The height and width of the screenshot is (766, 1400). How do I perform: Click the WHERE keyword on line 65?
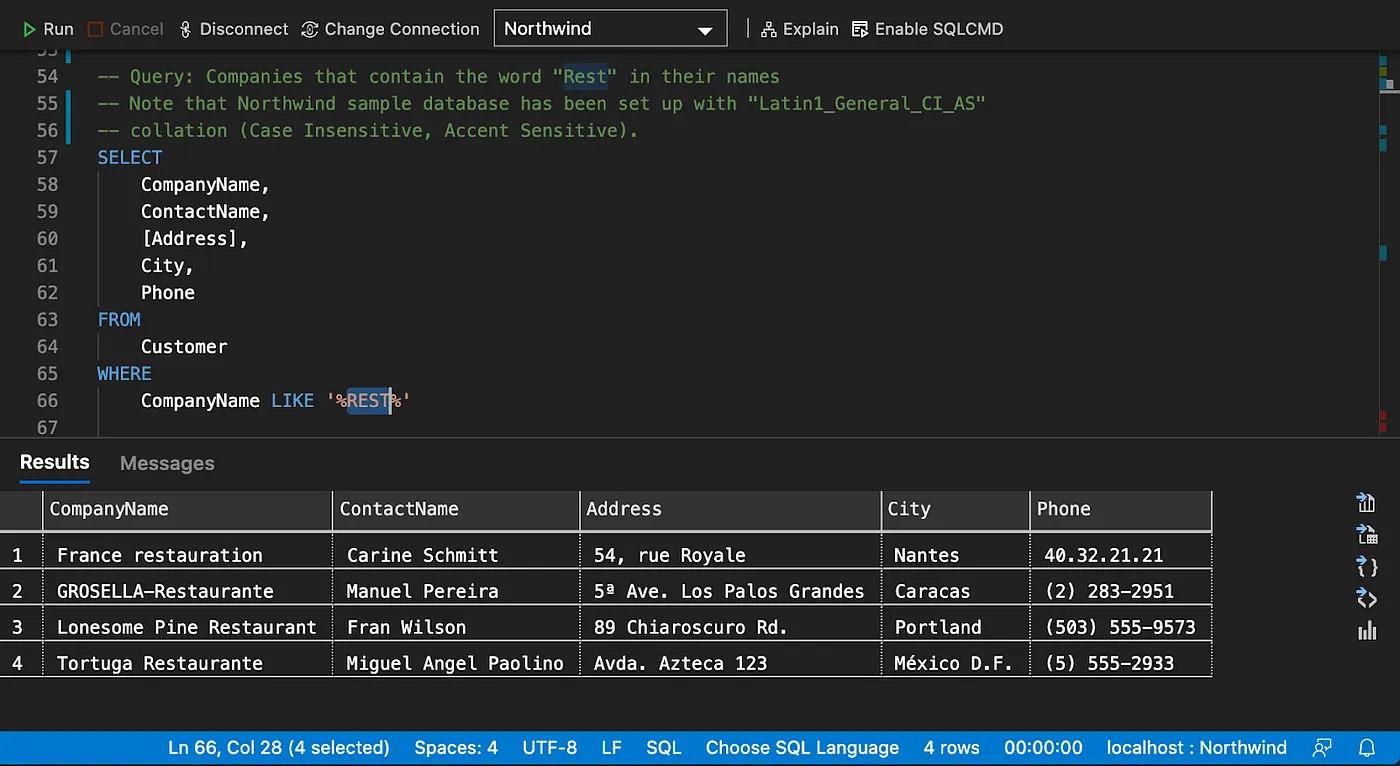tap(124, 373)
